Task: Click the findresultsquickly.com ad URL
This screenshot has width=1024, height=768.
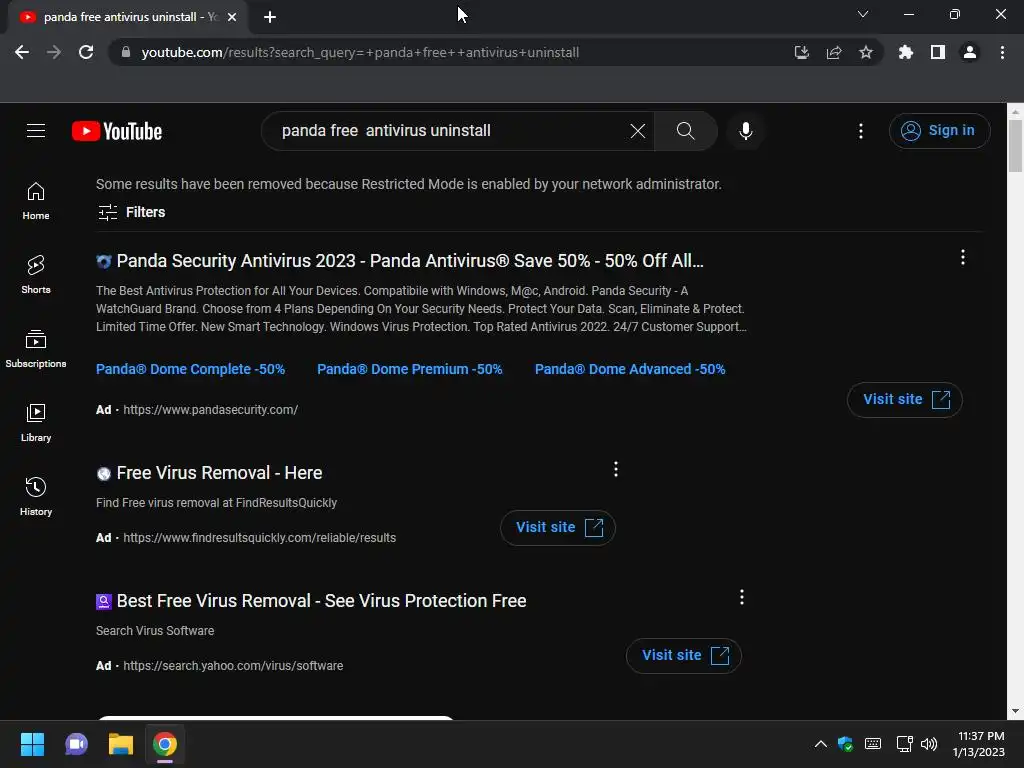Action: 259,537
